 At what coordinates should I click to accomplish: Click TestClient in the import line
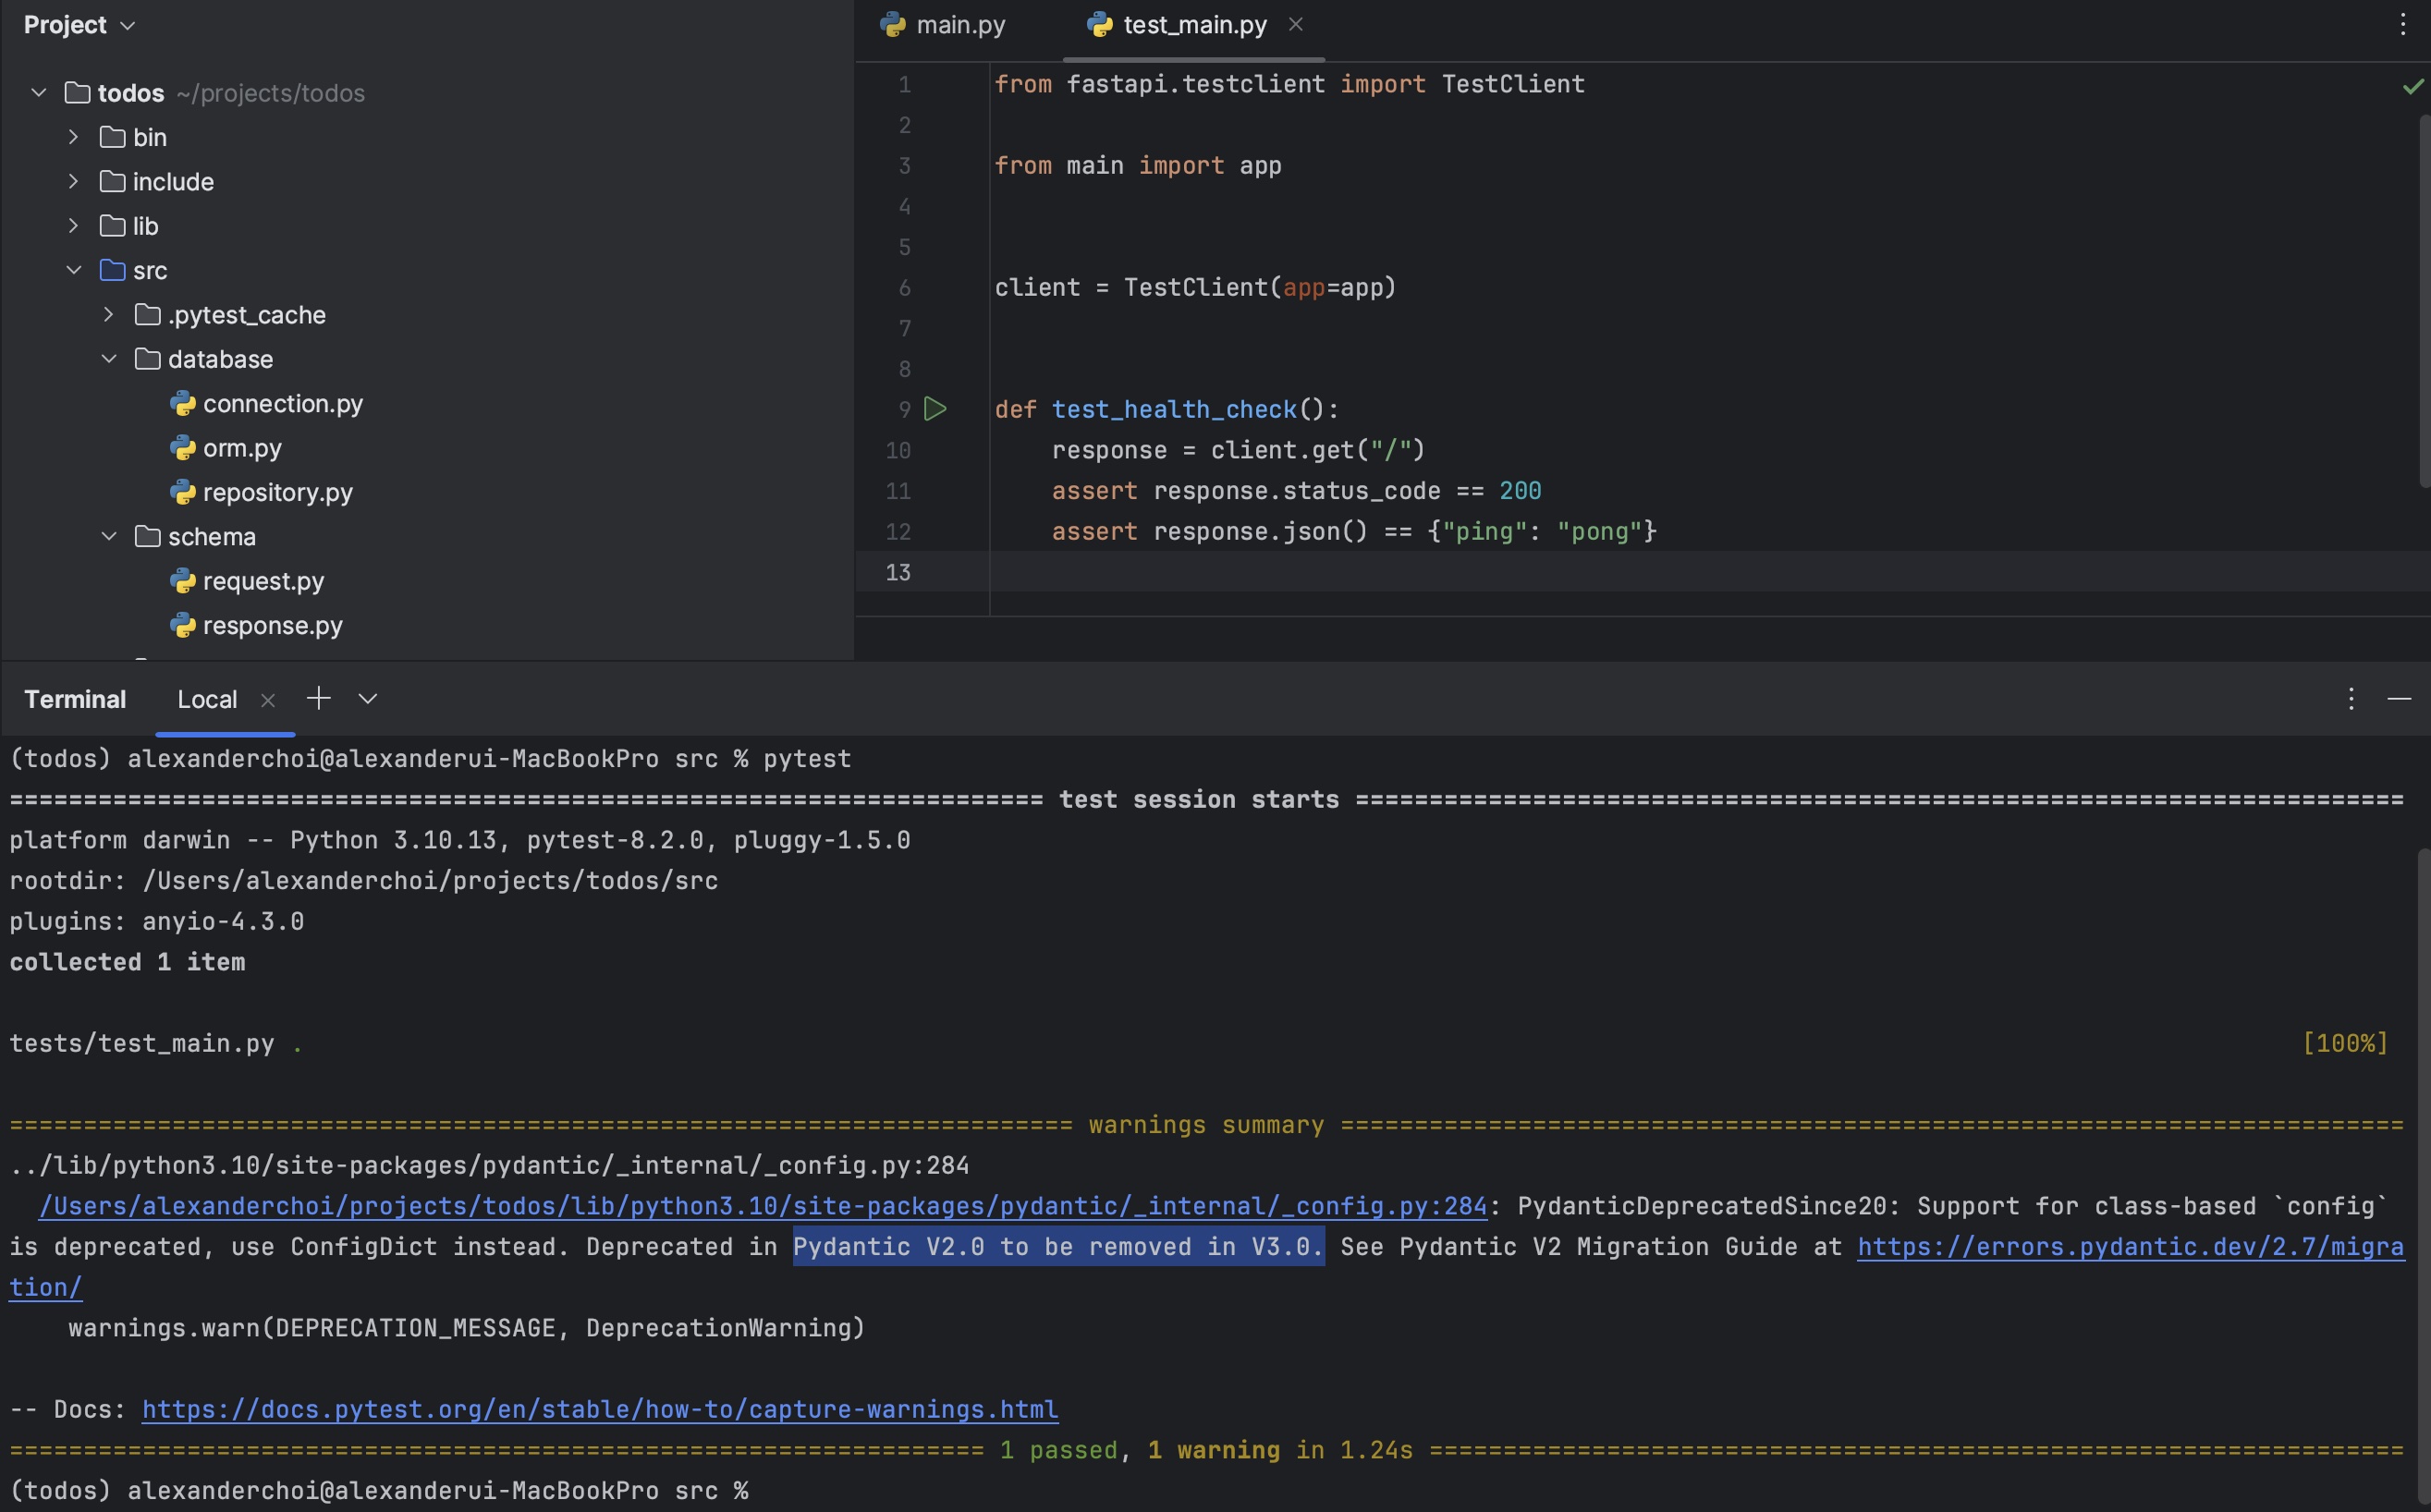click(x=1512, y=84)
